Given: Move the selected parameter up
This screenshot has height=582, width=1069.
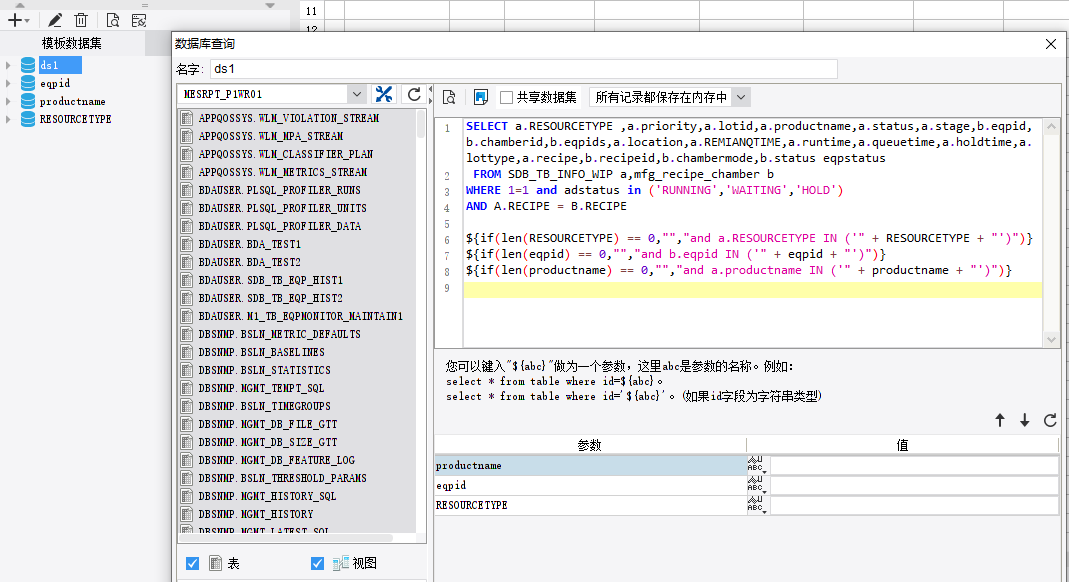Looking at the screenshot, I should [999, 420].
